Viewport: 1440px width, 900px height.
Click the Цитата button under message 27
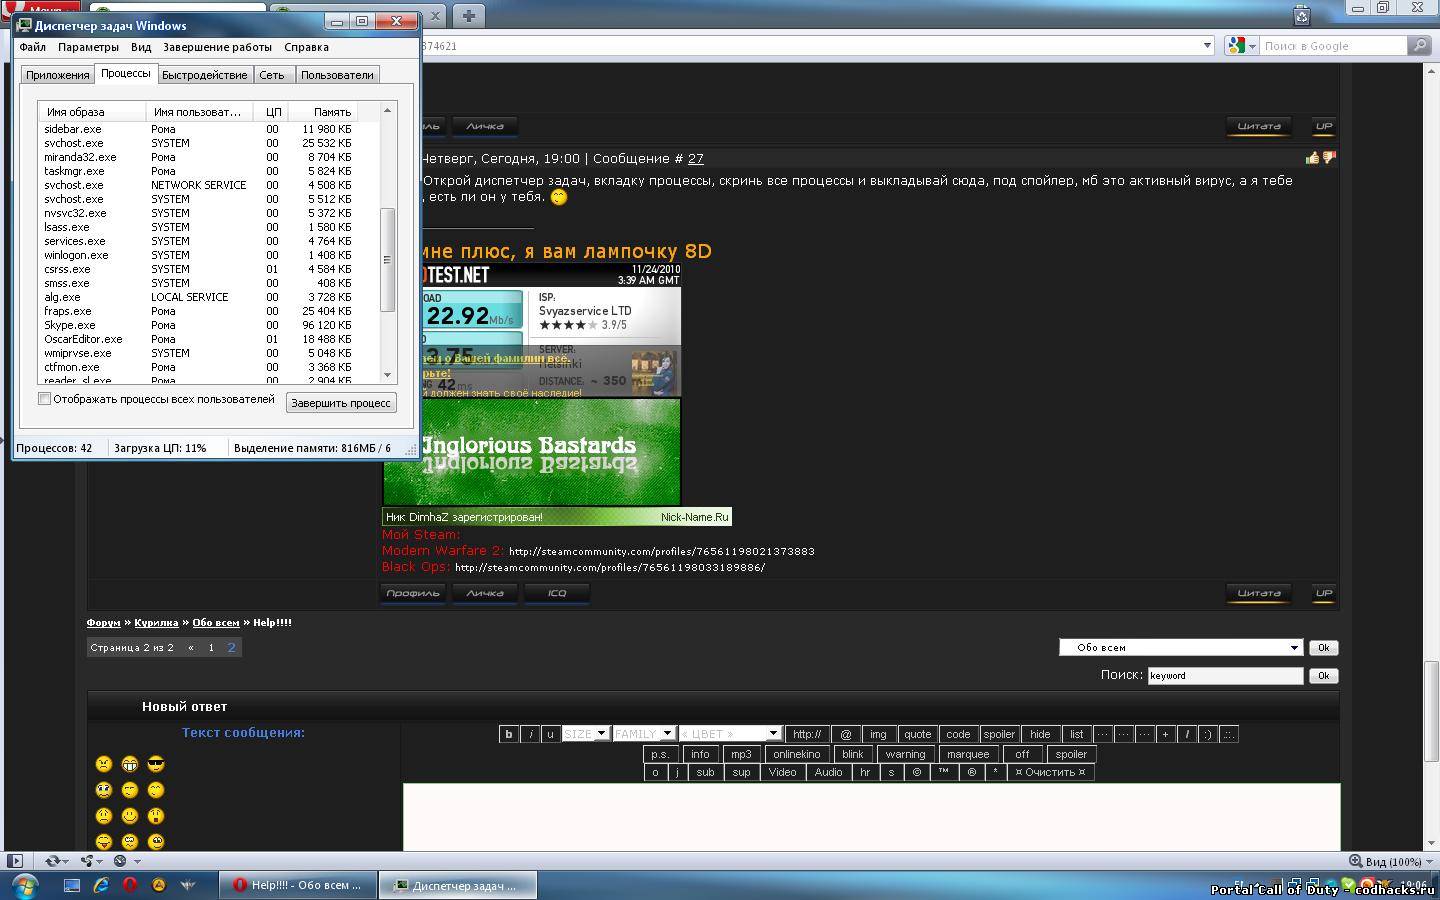[1259, 593]
